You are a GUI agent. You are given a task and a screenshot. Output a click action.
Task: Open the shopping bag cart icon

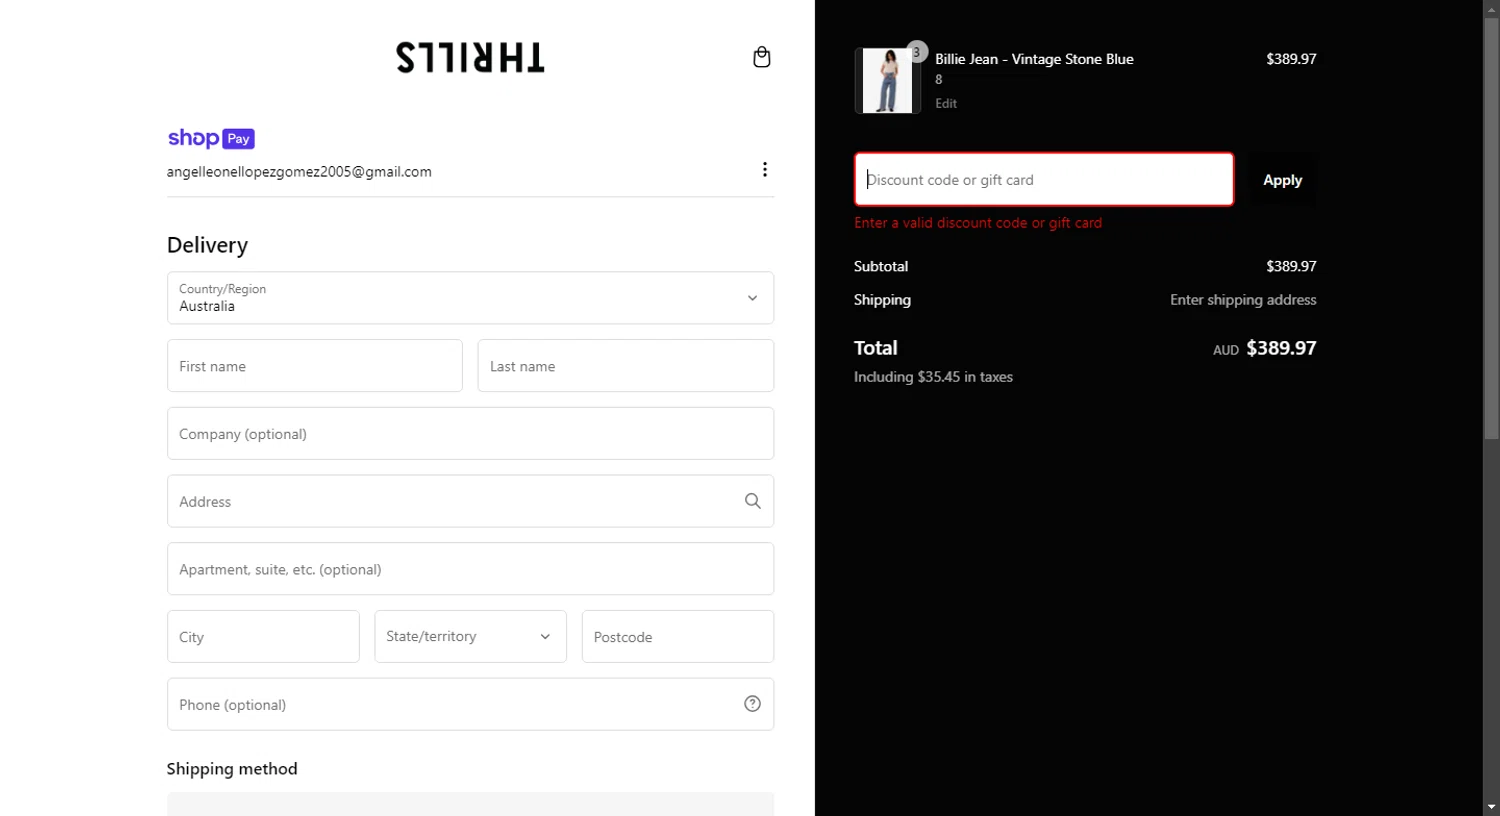click(x=761, y=57)
